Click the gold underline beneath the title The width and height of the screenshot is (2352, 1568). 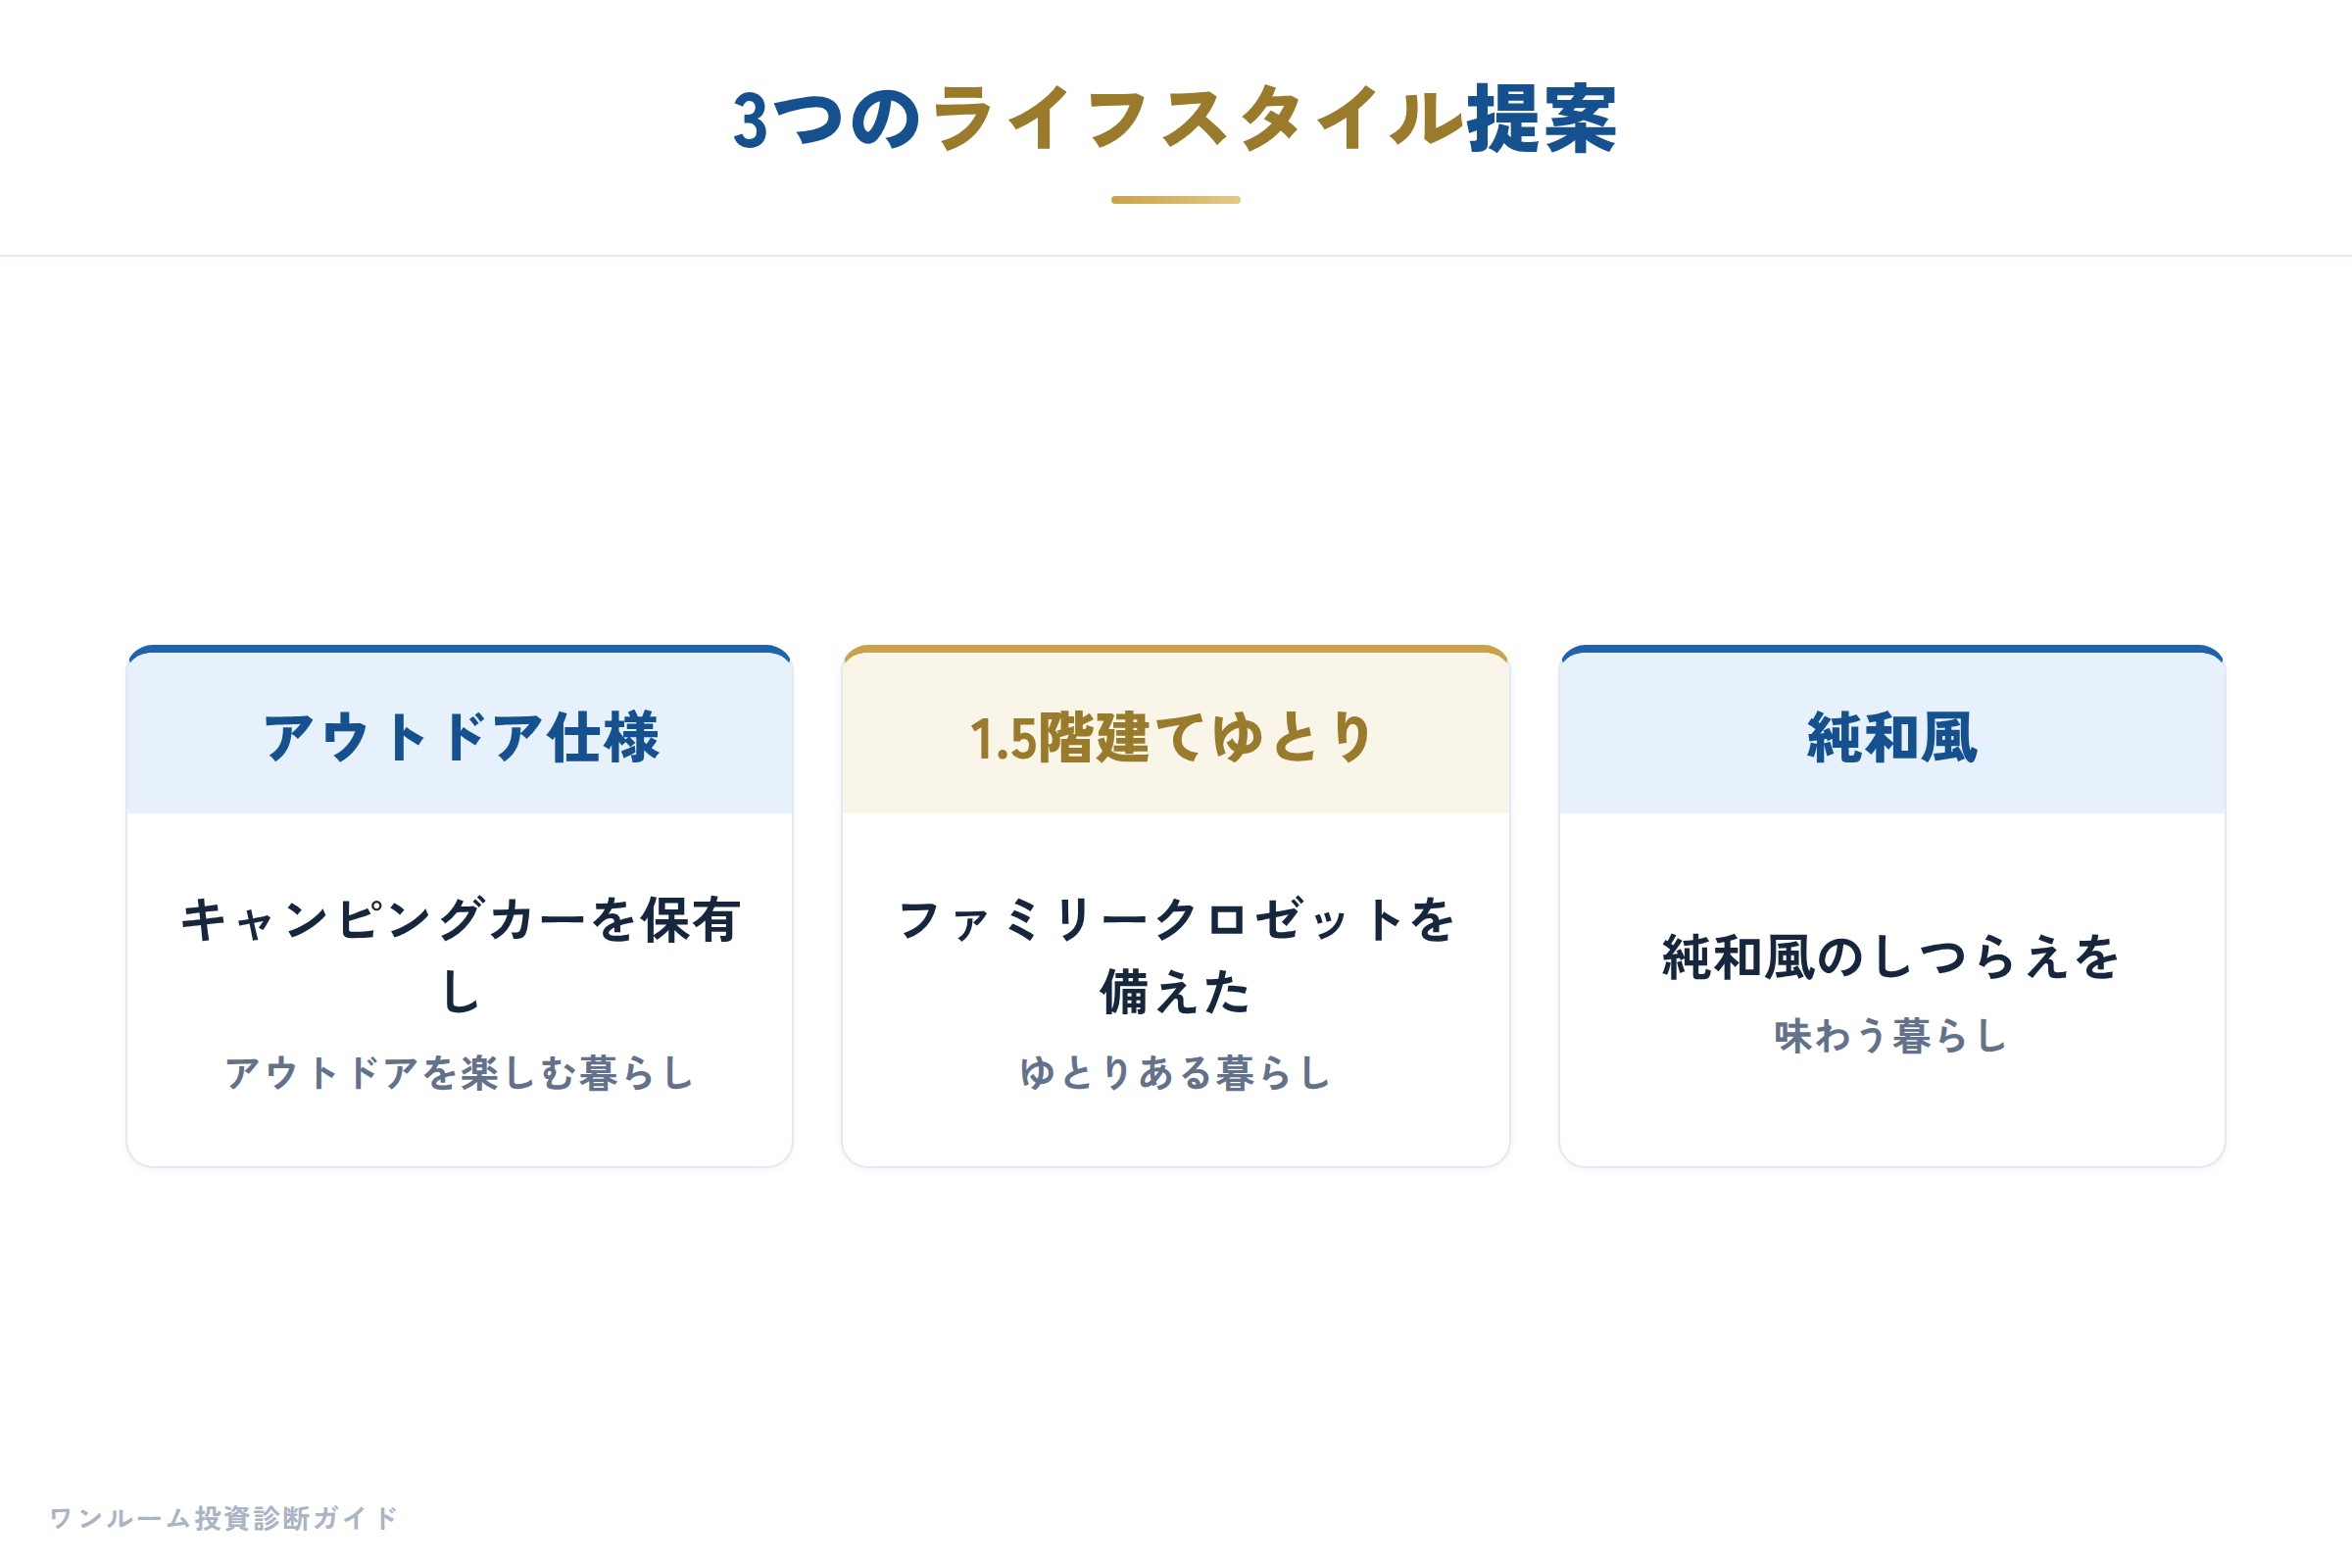pos(1175,200)
